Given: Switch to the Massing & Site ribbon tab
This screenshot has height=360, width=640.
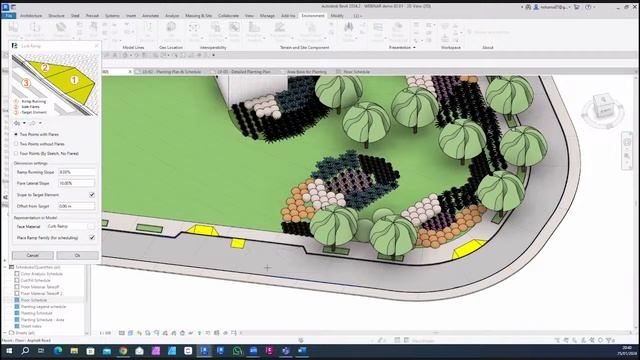Looking at the screenshot, I should coord(198,16).
